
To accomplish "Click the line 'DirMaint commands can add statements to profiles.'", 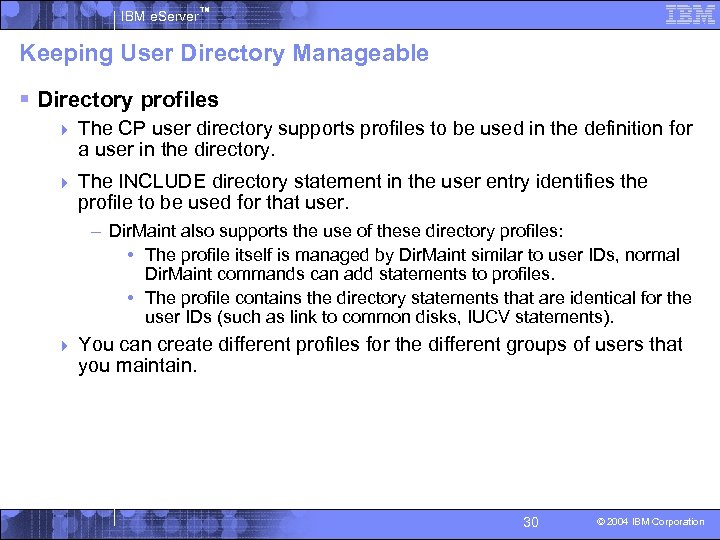I will [x=350, y=274].
